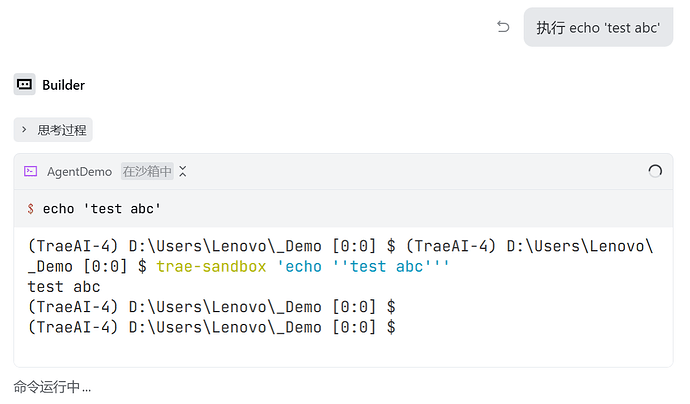The width and height of the screenshot is (690, 404).
Task: Click the Builder agent avatar icon
Action: pyautogui.click(x=24, y=85)
